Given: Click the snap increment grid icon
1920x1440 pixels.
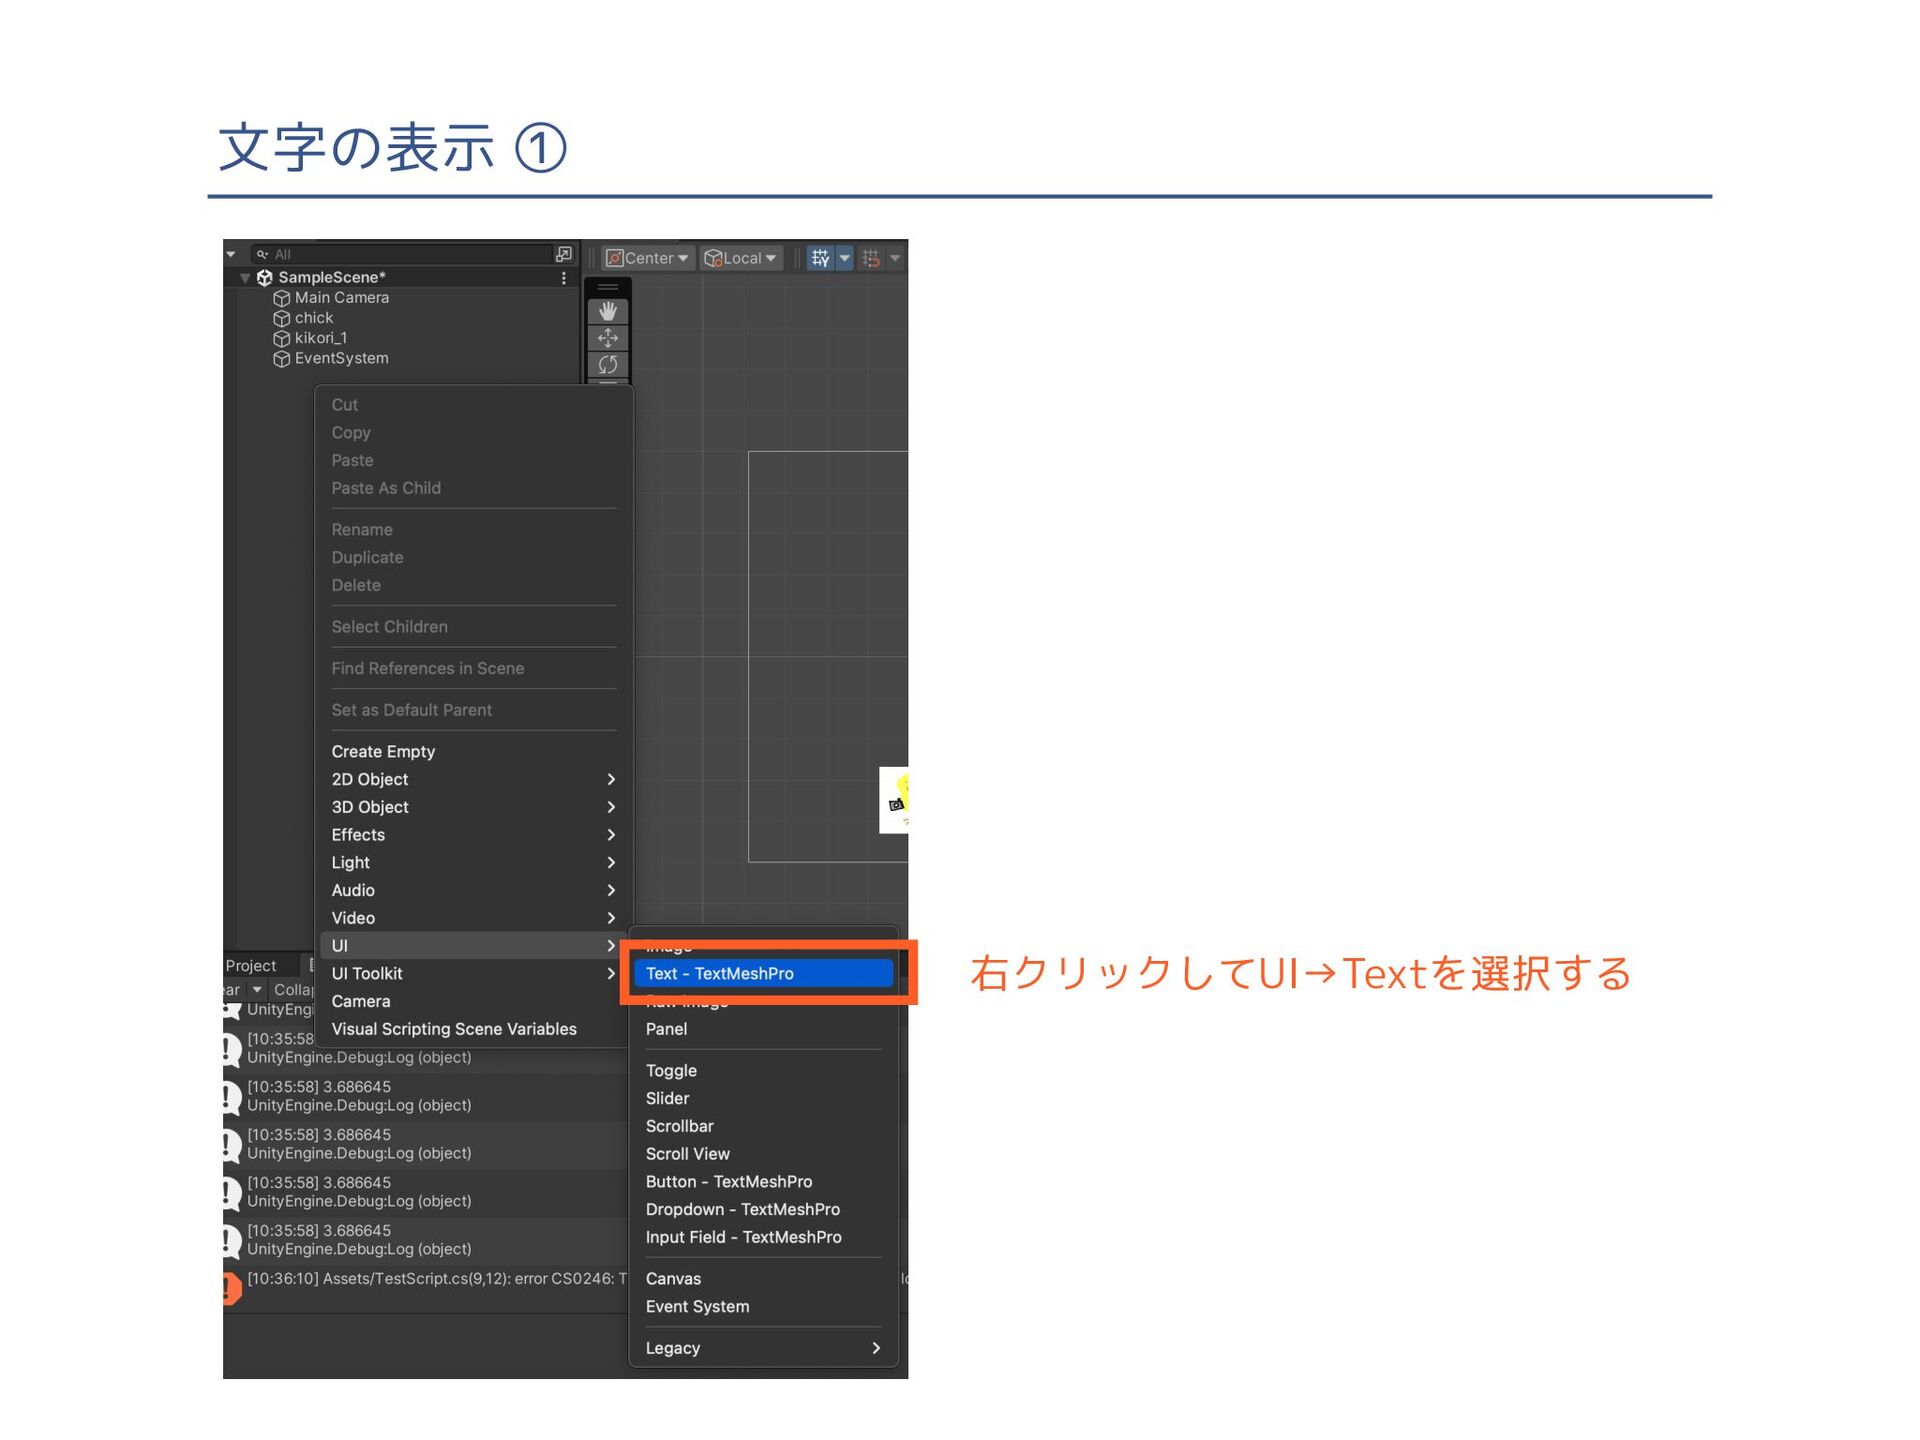Looking at the screenshot, I should [x=871, y=258].
